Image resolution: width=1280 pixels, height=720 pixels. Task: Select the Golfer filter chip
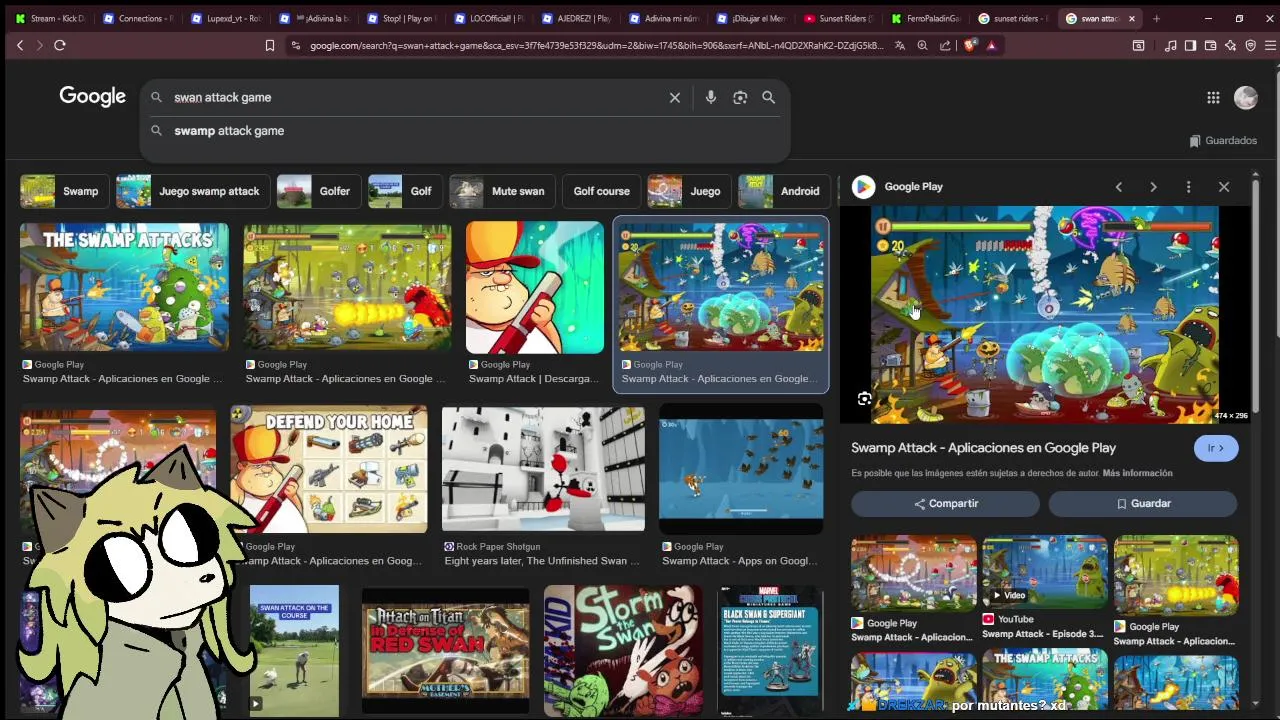(x=318, y=191)
